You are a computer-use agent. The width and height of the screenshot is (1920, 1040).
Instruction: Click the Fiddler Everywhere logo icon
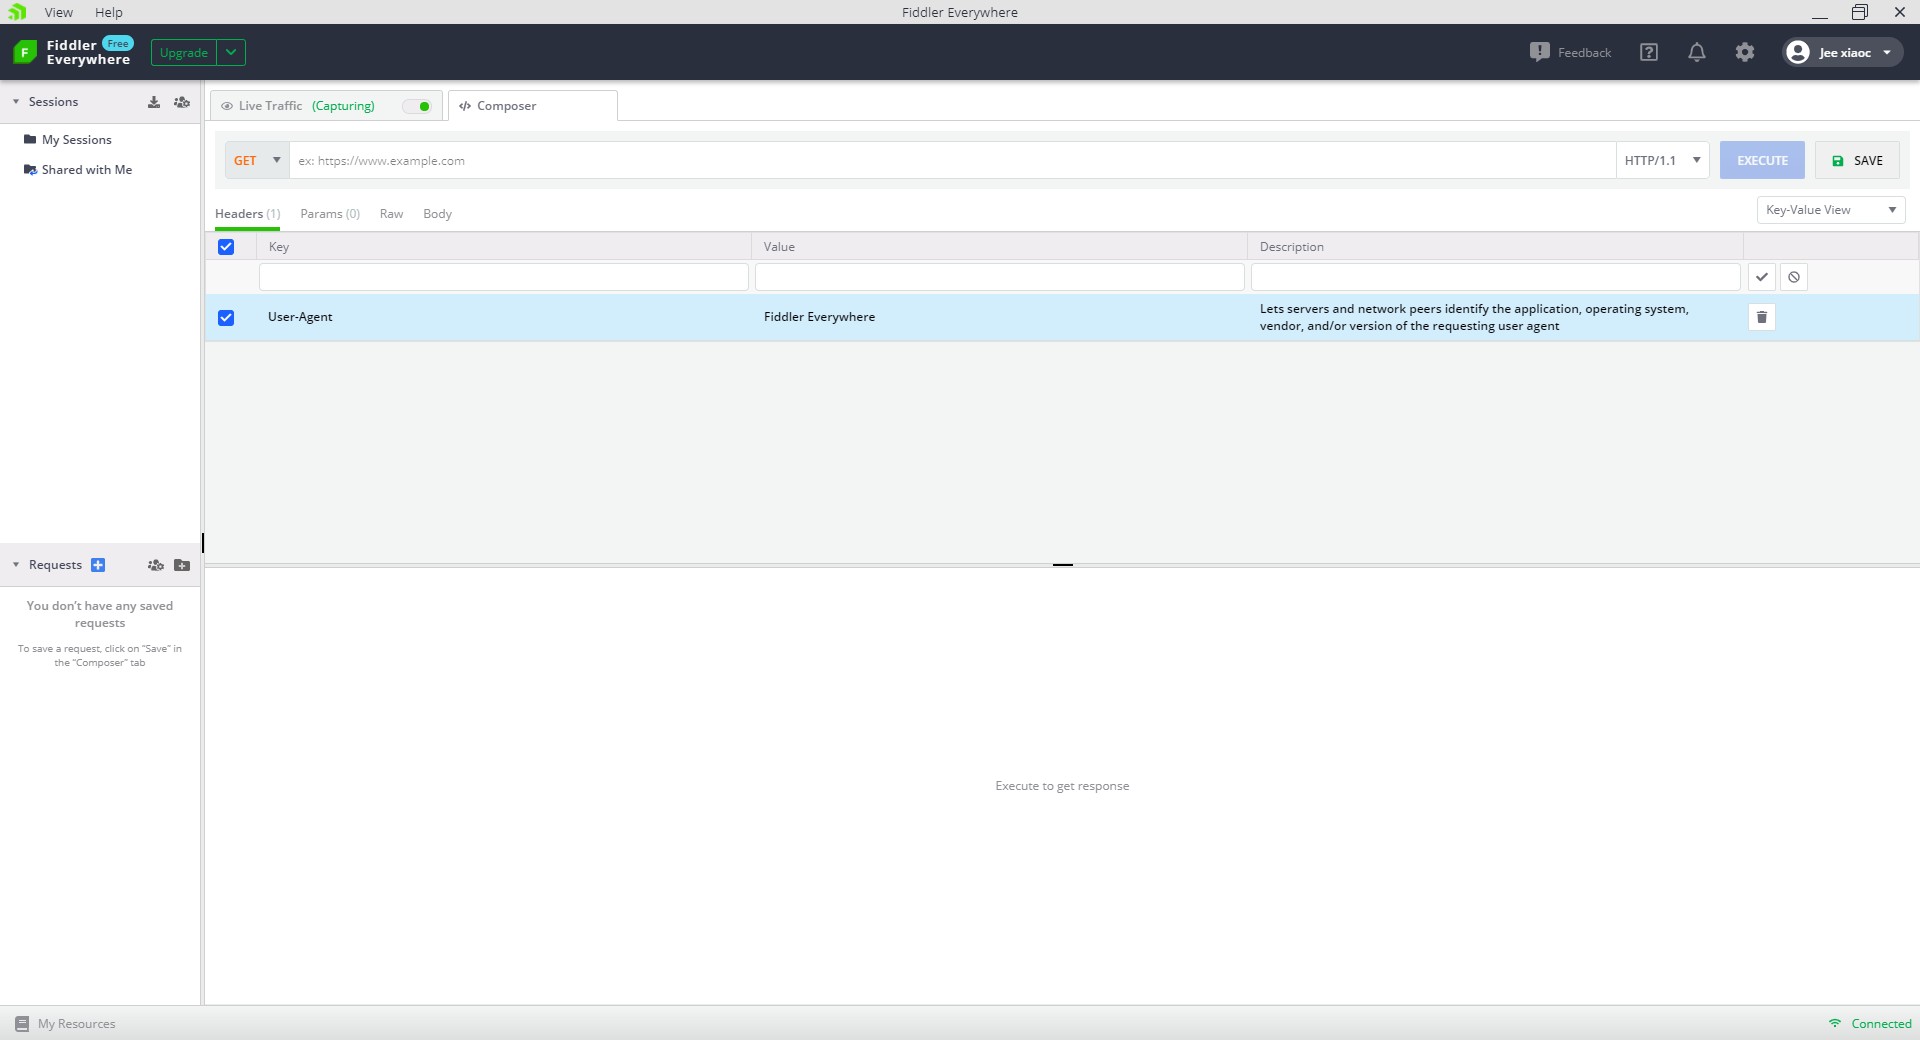[x=25, y=52]
